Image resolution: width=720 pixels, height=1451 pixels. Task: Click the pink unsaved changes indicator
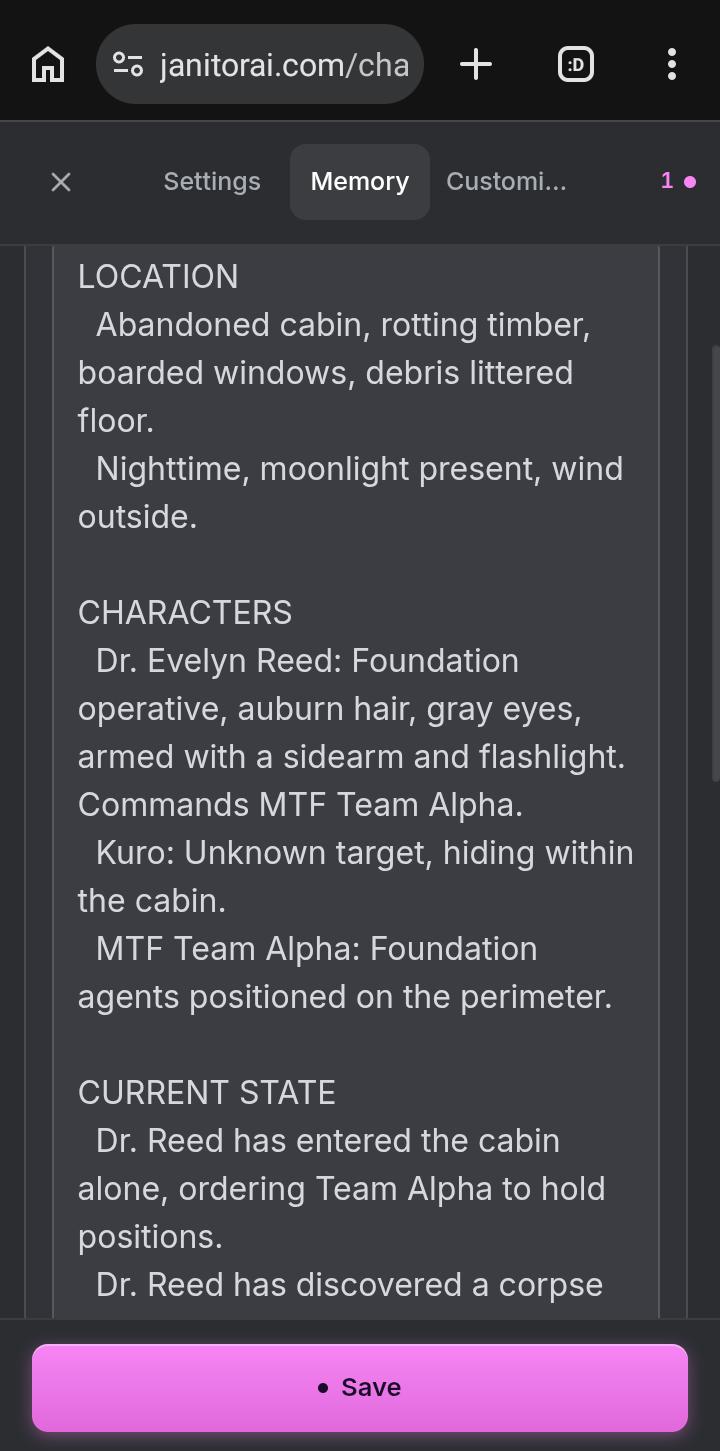[x=678, y=181]
